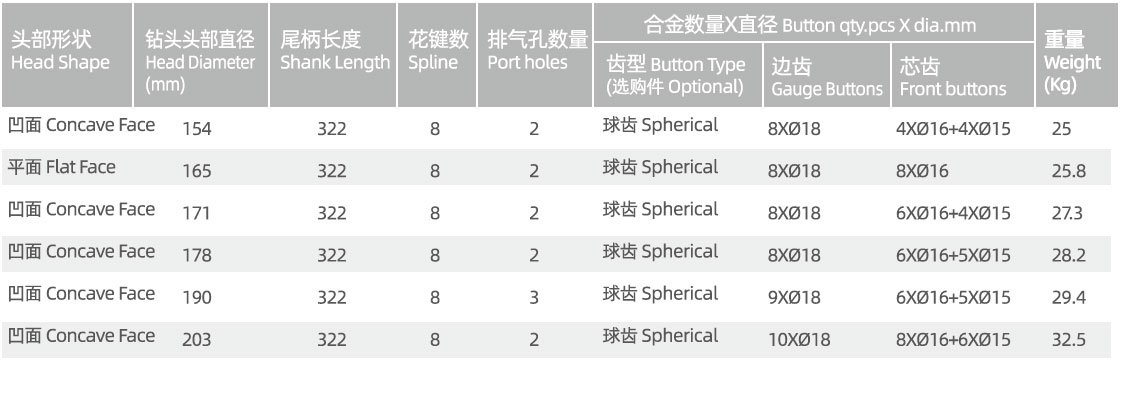1121x400 pixels.
Task: Select the Port holes column header
Action: pyautogui.click(x=536, y=52)
